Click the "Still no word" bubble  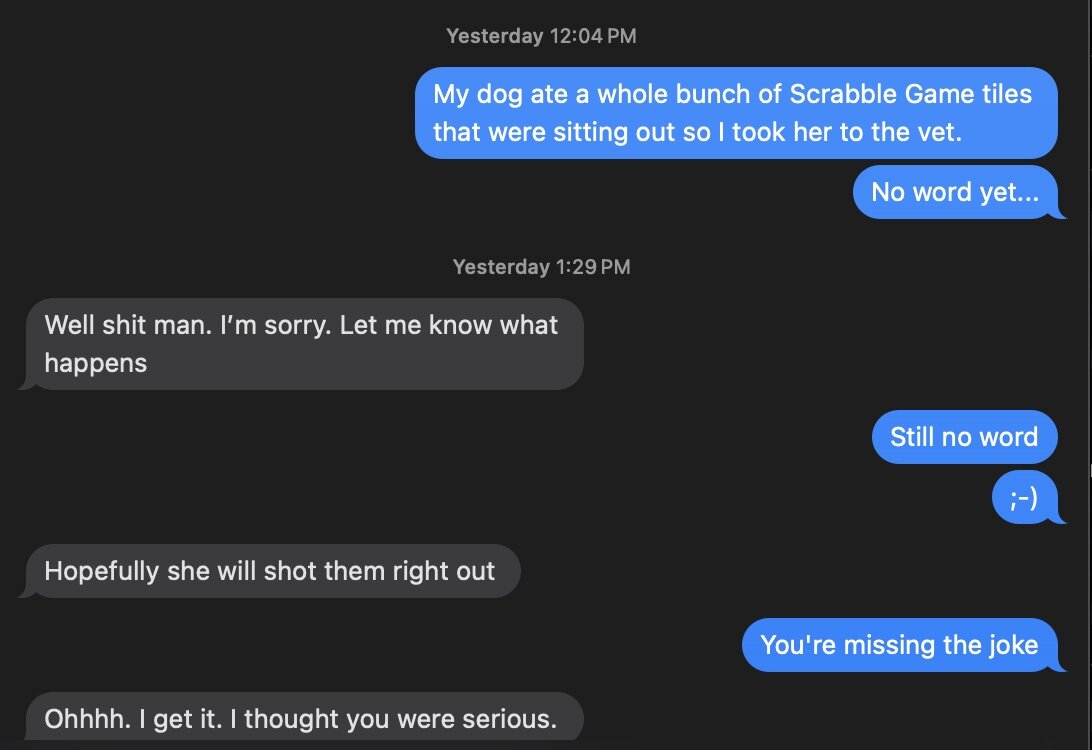(963, 437)
